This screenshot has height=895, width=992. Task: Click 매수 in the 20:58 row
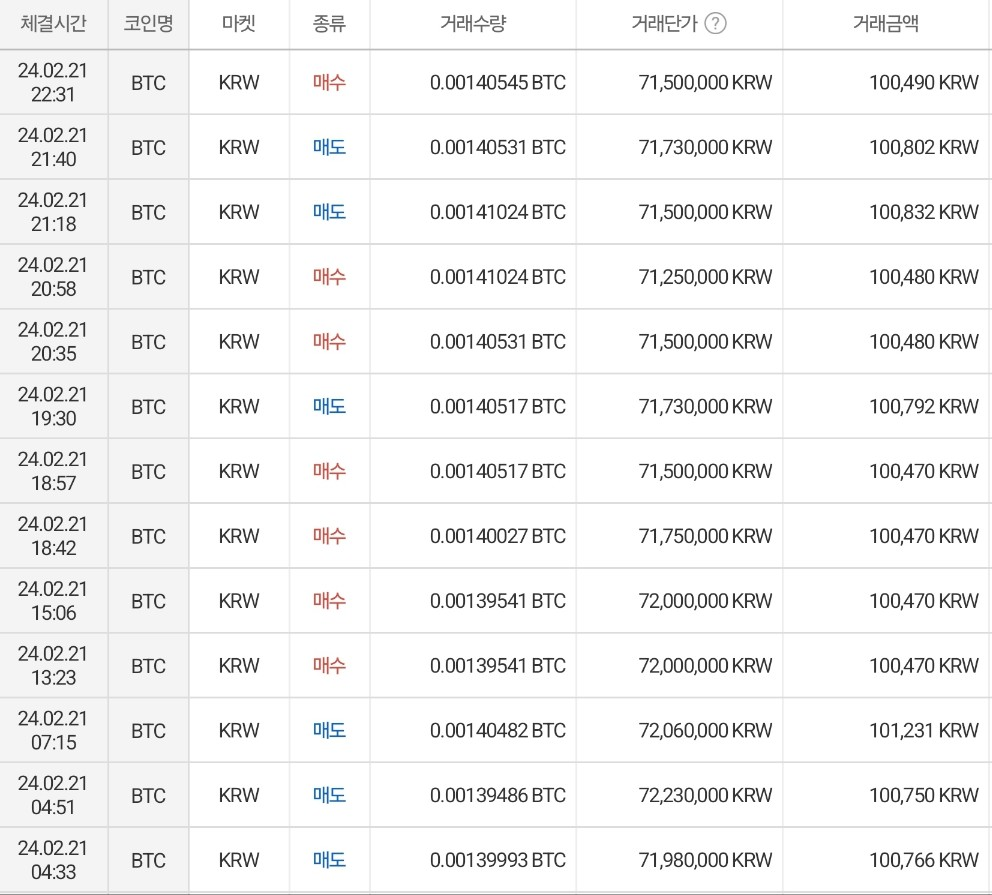329,276
